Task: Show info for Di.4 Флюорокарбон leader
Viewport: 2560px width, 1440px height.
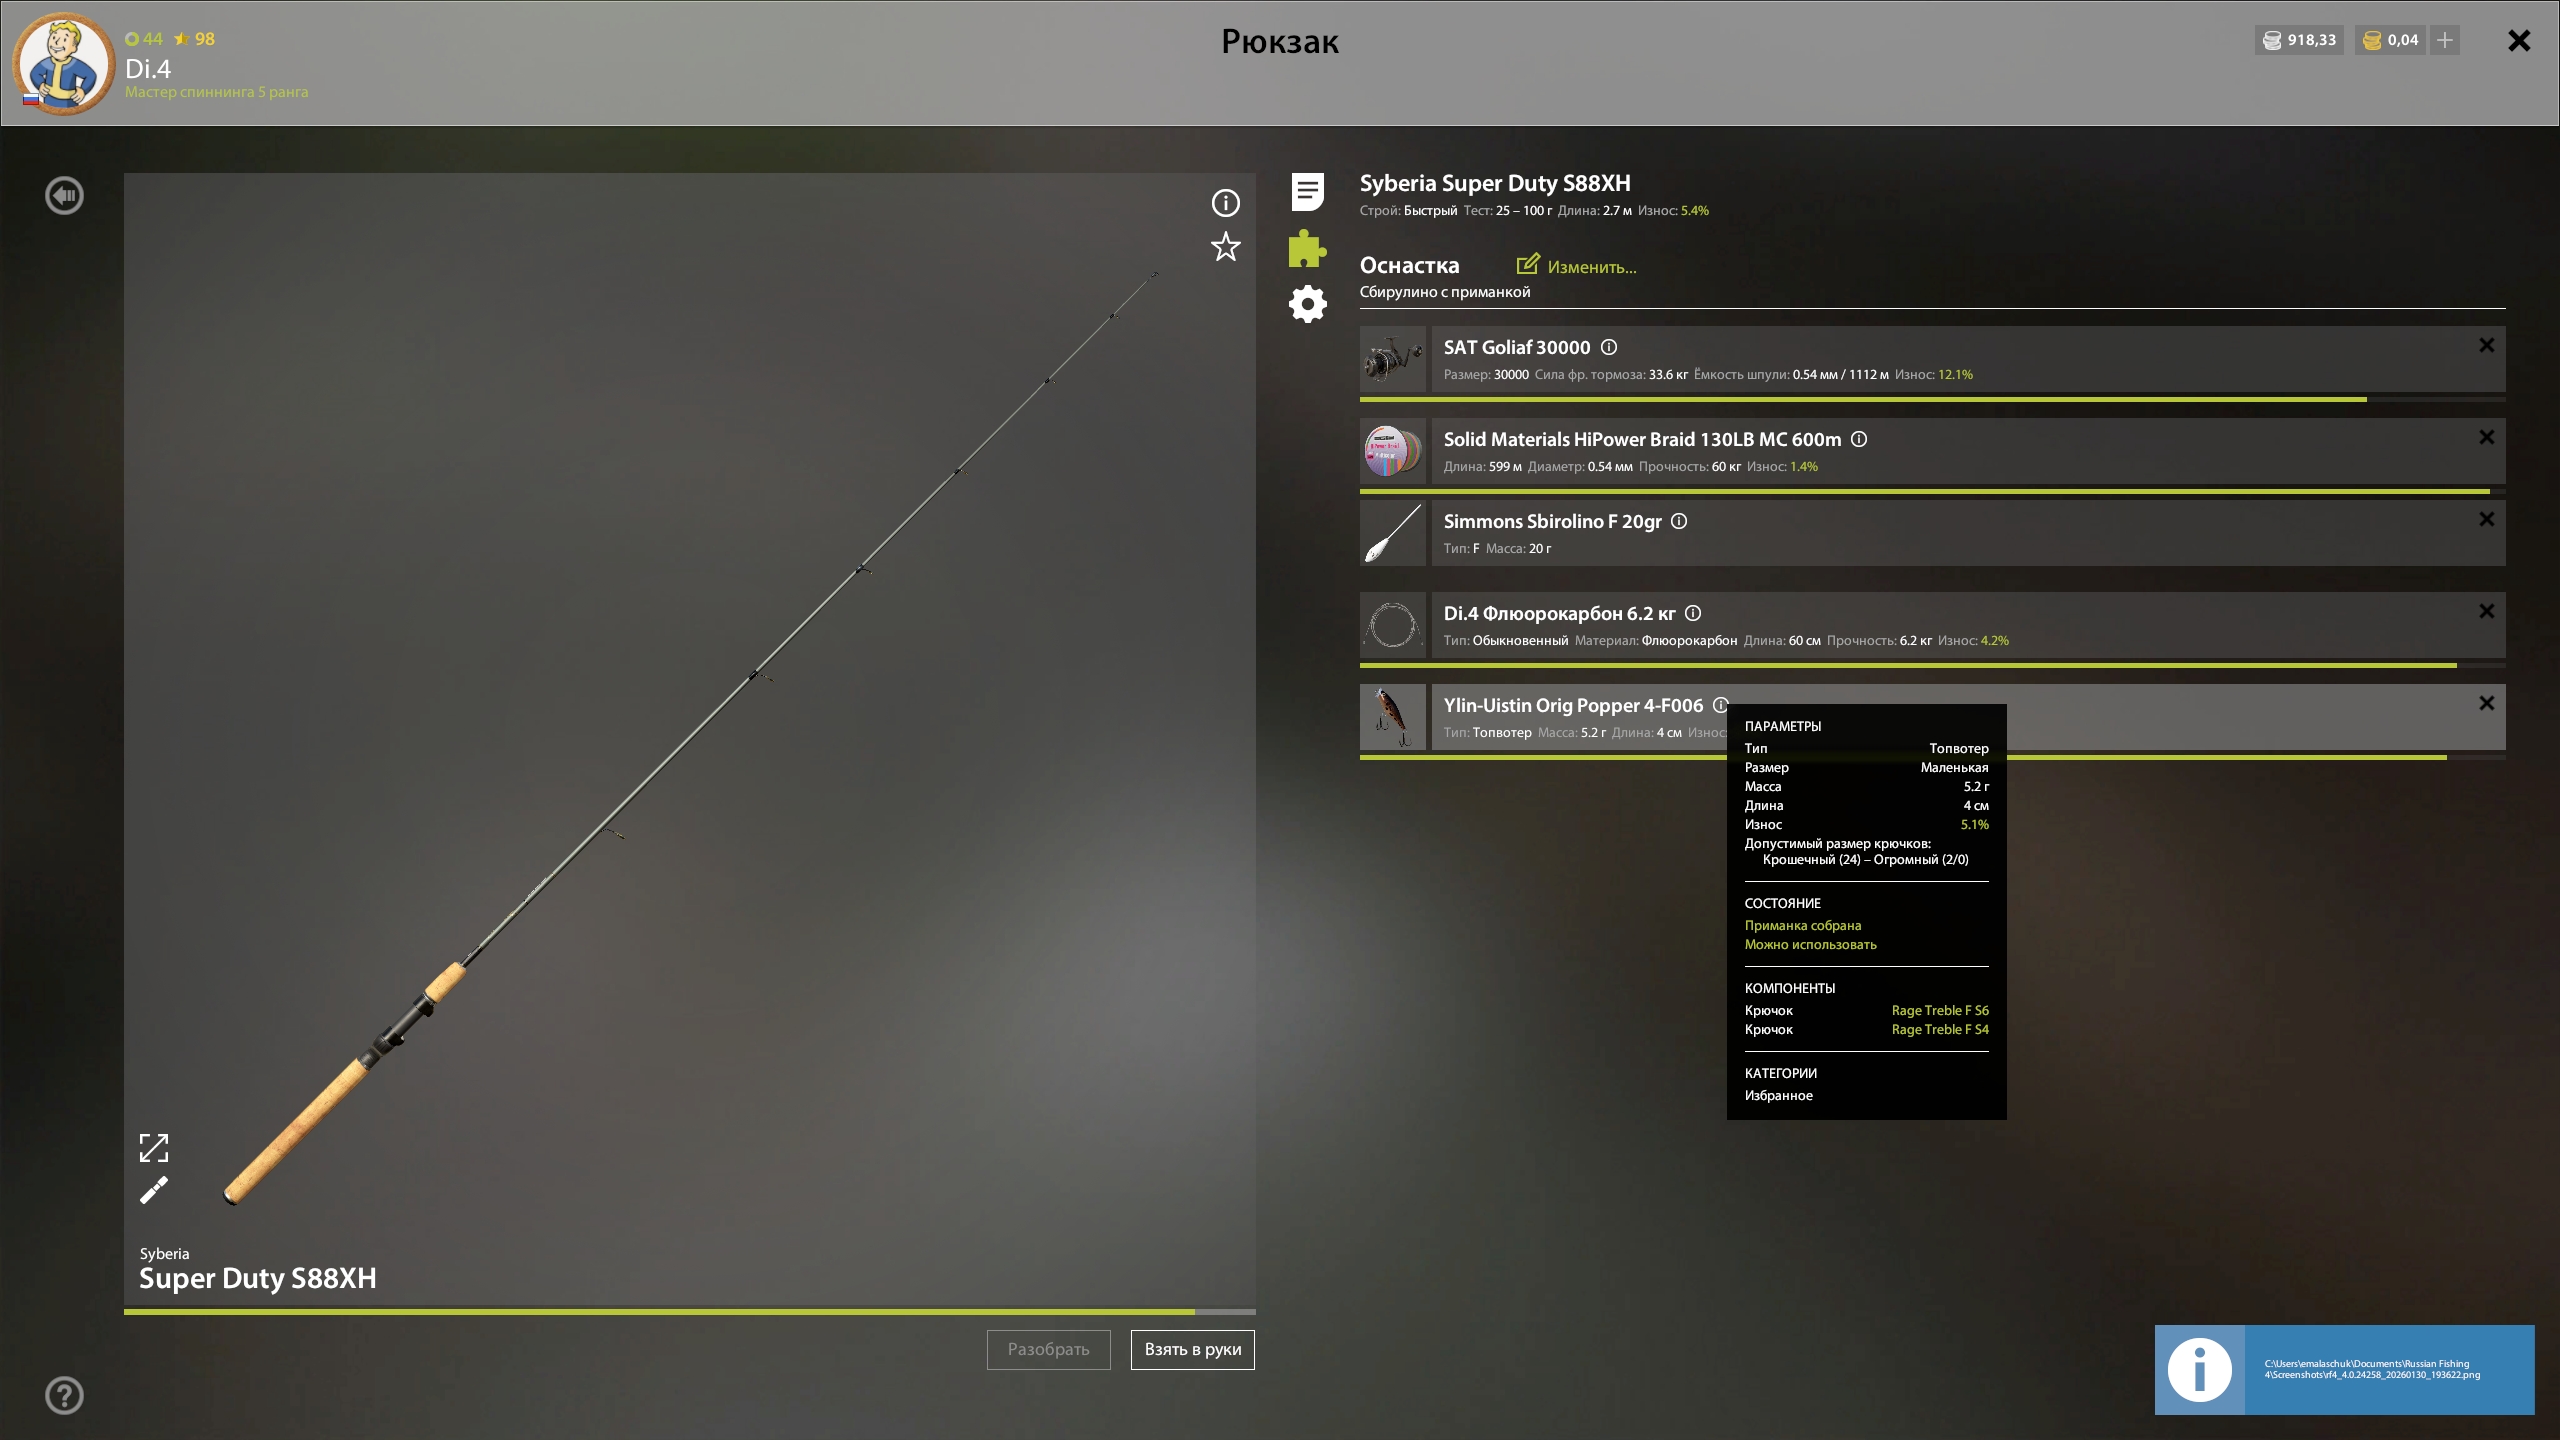Action: tap(1693, 614)
